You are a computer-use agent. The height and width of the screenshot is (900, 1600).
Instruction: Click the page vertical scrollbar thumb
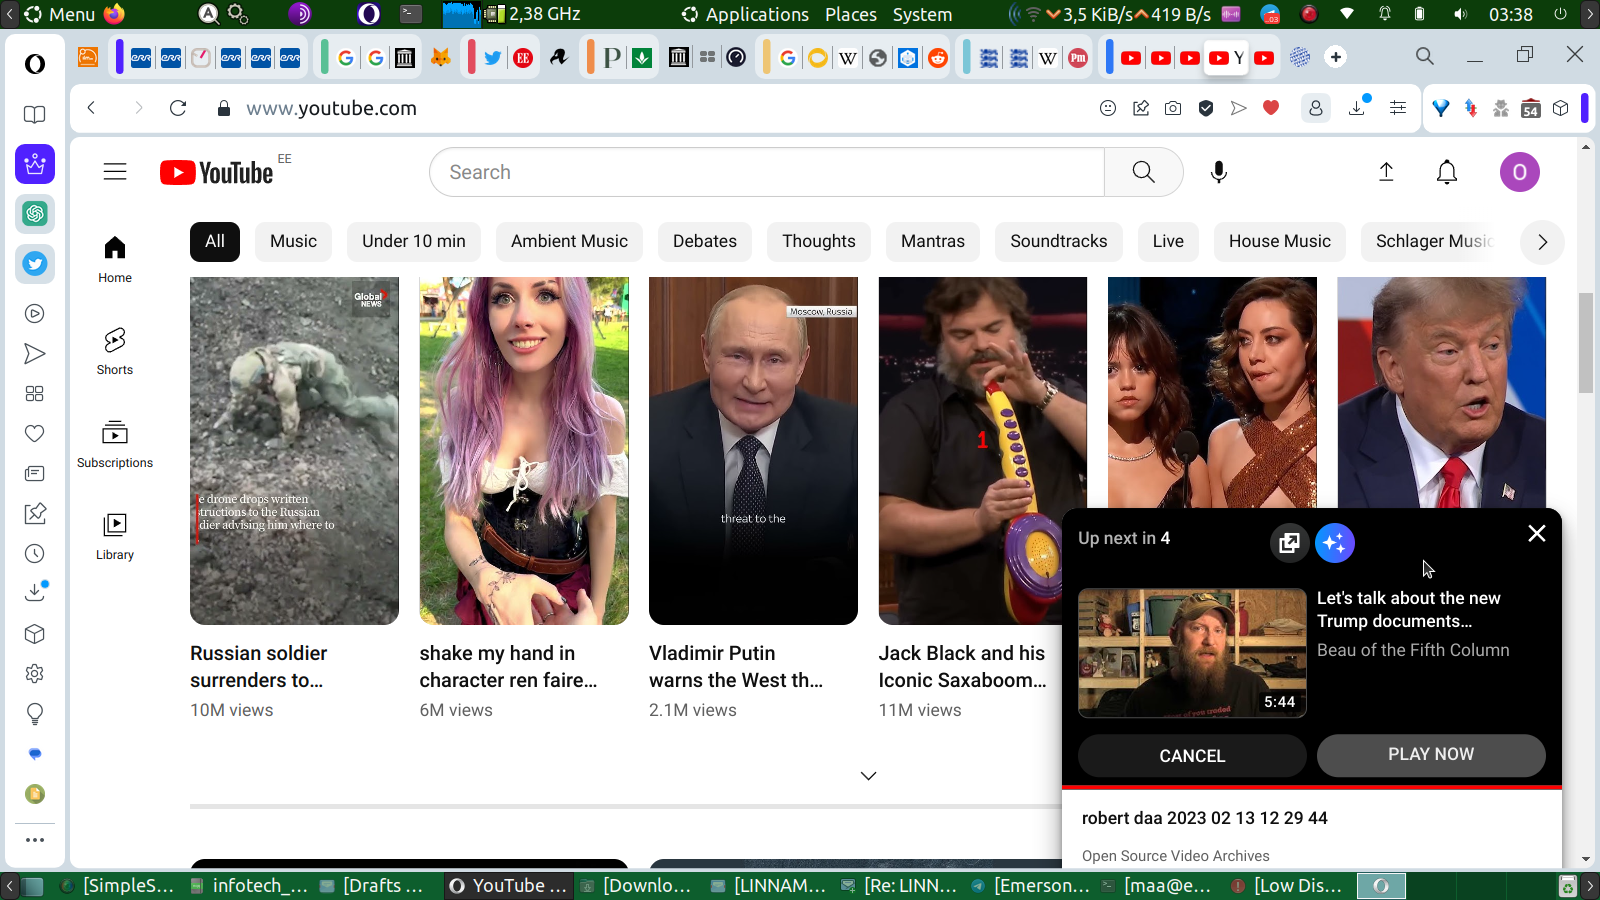(1585, 342)
